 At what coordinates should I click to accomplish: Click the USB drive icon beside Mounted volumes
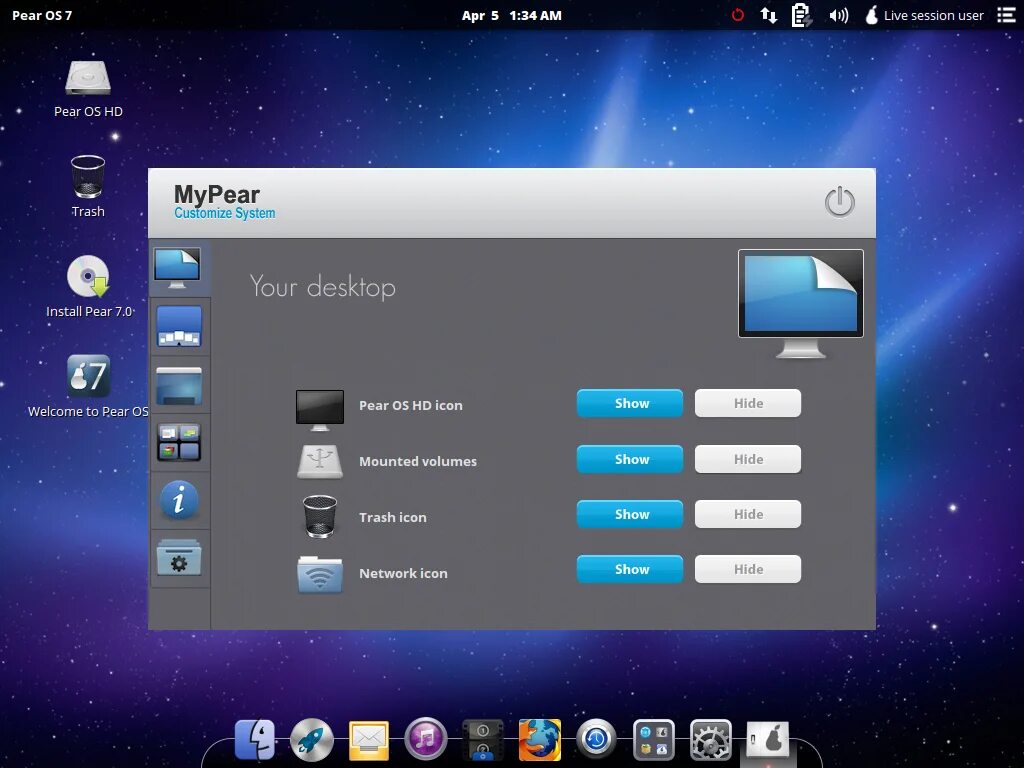320,461
